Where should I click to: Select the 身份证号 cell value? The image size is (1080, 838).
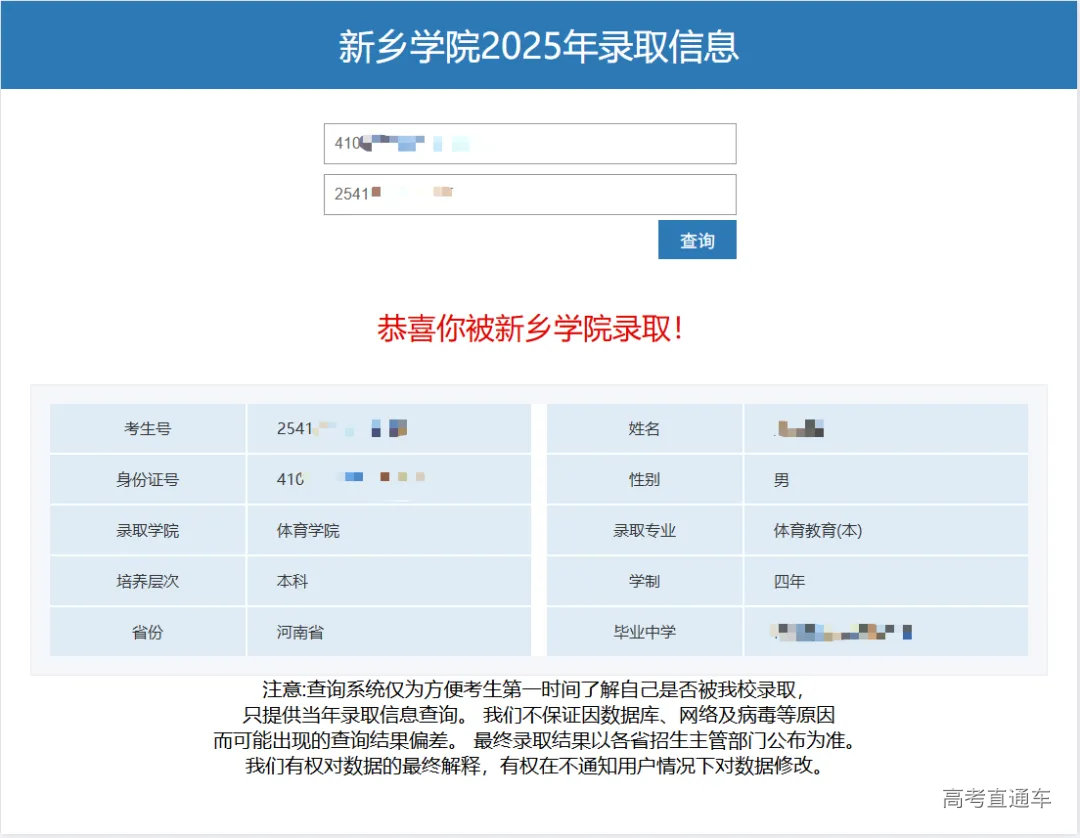[390, 478]
